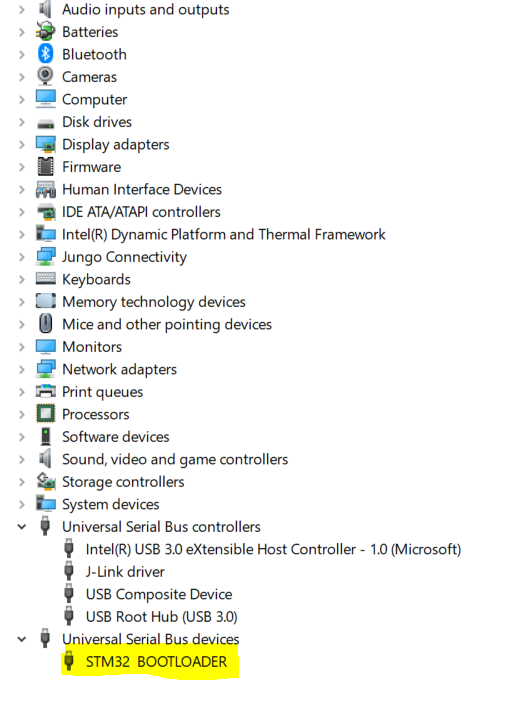
Task: Expand the System devices node
Action: (x=22, y=504)
